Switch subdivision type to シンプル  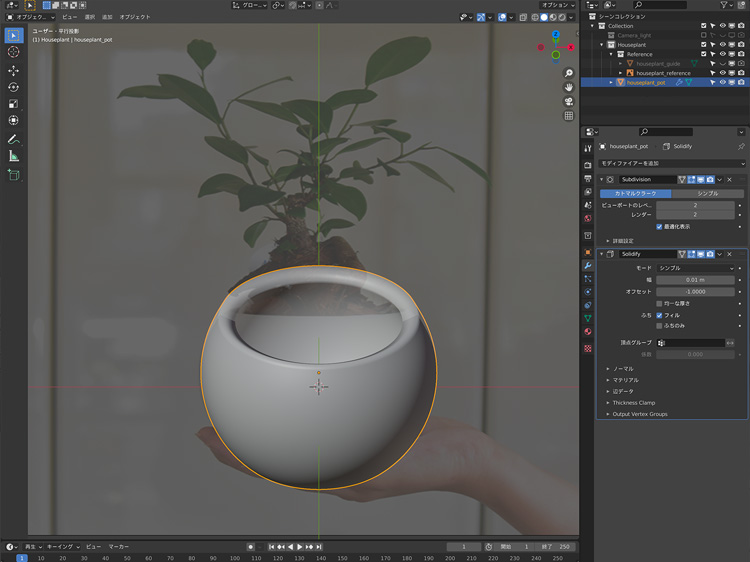pyautogui.click(x=706, y=193)
